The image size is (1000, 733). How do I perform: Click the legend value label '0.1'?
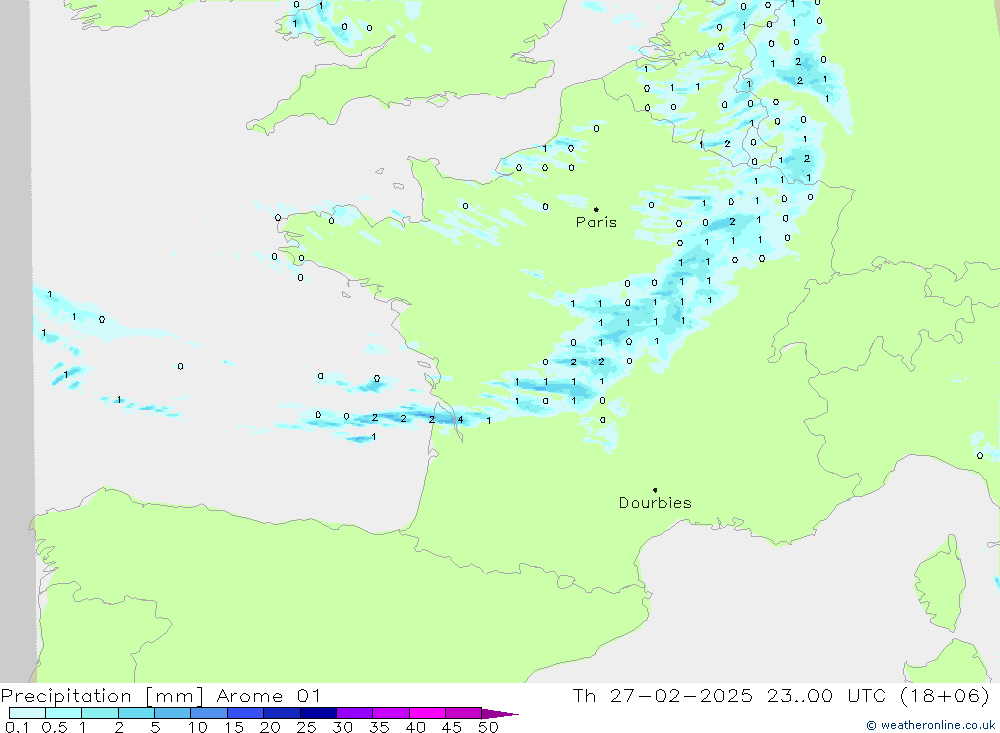click(17, 727)
